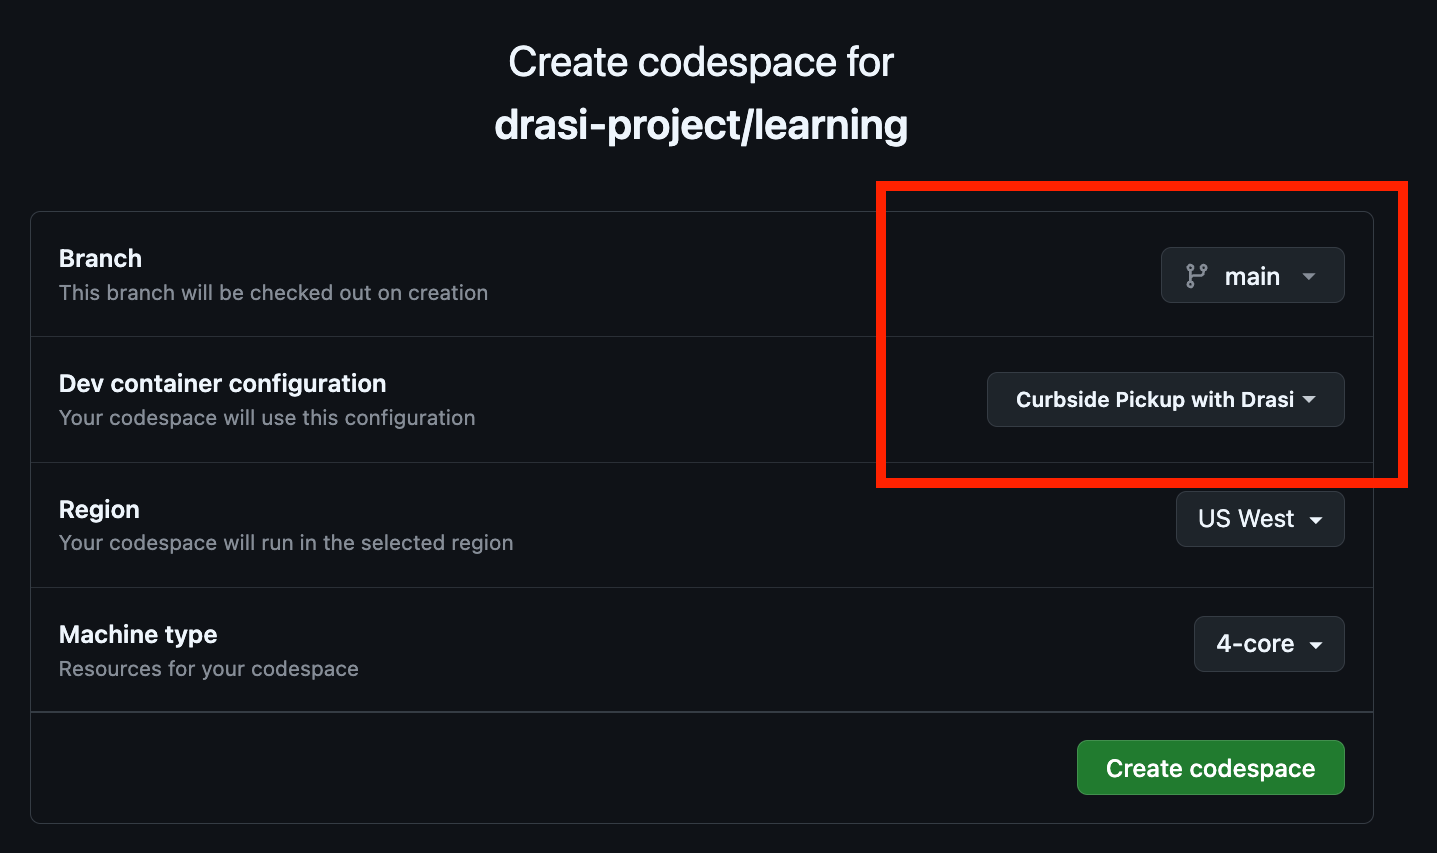Click the Create codespace for title text
The height and width of the screenshot is (853, 1437).
point(700,61)
